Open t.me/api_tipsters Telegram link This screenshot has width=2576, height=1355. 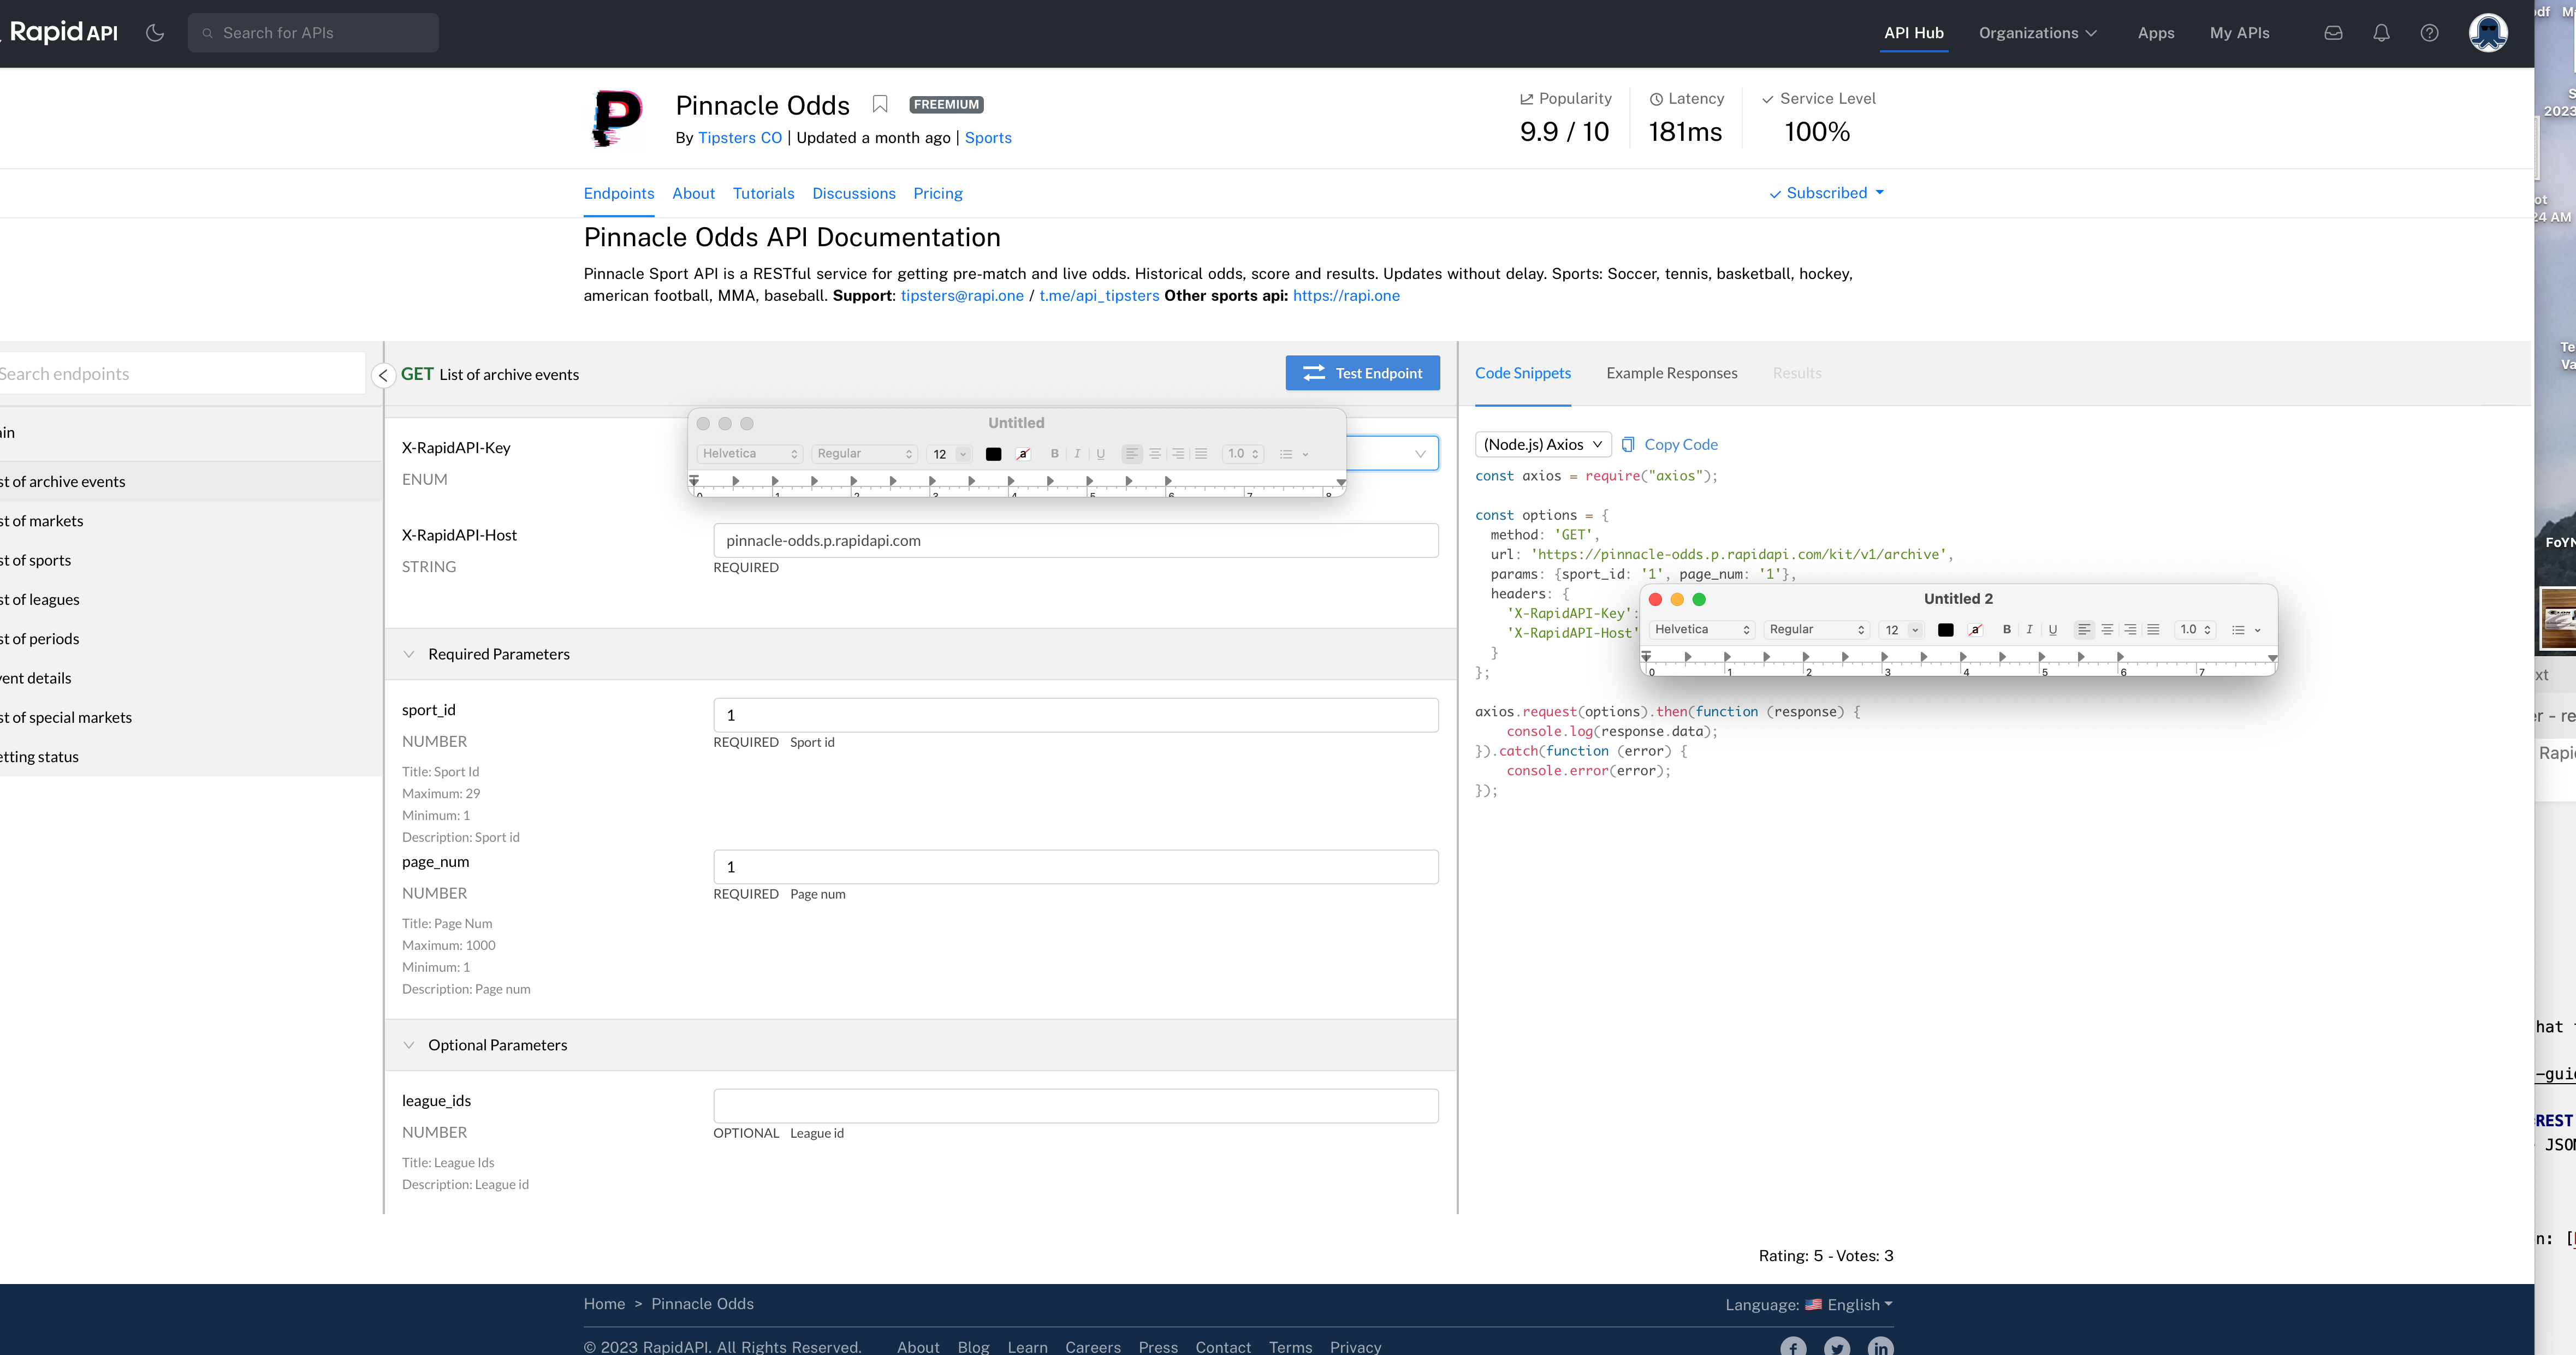click(x=1099, y=296)
